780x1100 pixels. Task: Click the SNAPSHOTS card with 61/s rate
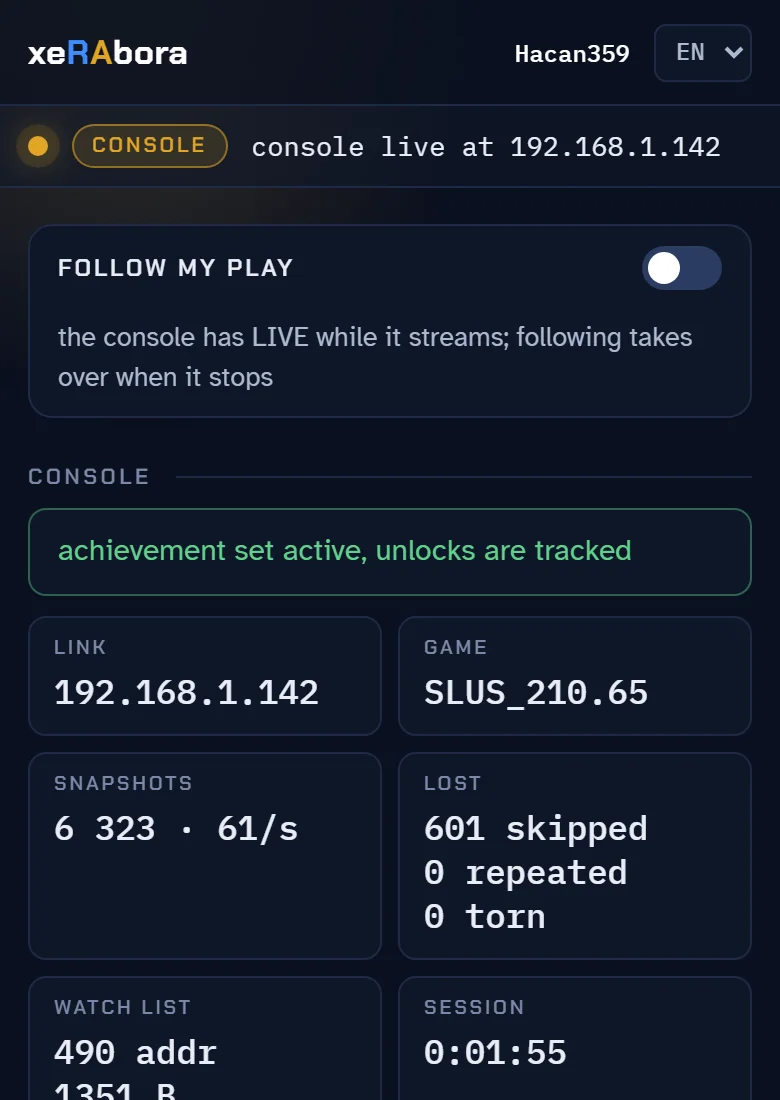205,855
